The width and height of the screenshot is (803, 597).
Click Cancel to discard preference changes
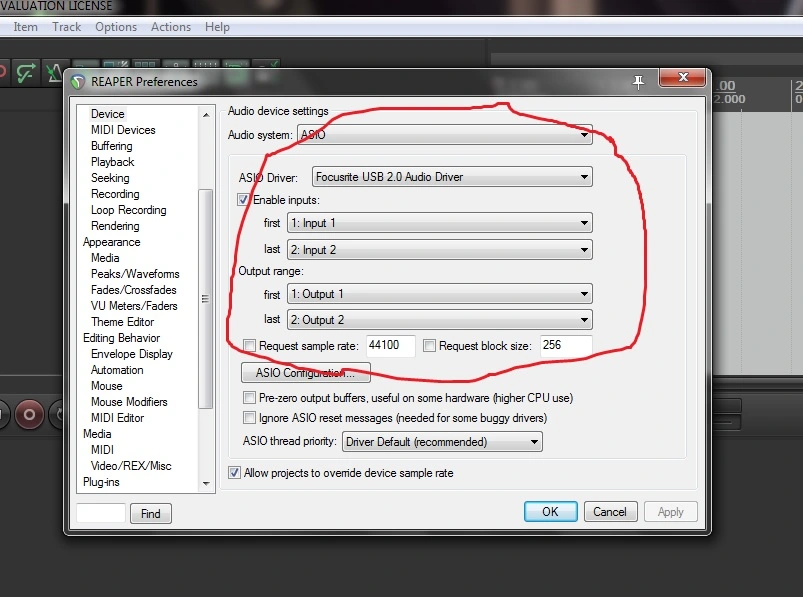pos(610,511)
